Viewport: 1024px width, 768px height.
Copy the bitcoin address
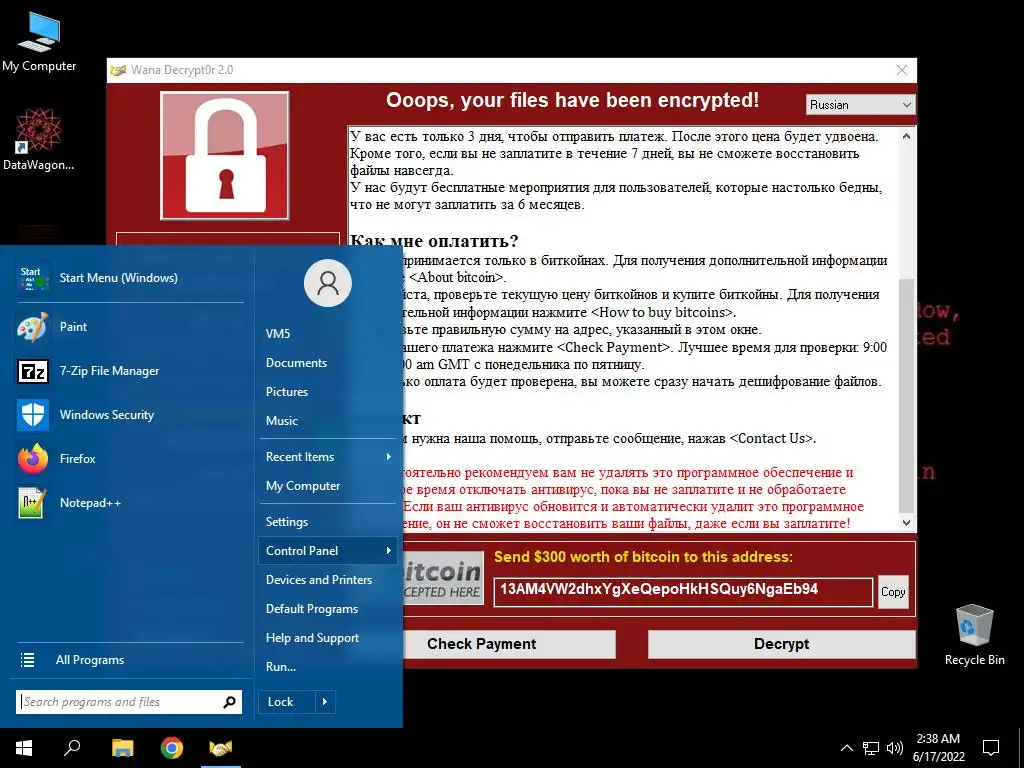tap(893, 592)
